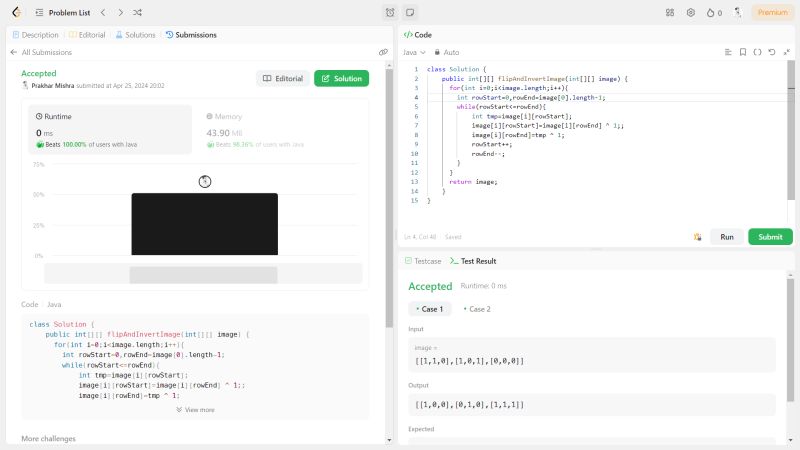800x450 pixels.
Task: Go to the previous problem arrow
Action: coord(103,12)
